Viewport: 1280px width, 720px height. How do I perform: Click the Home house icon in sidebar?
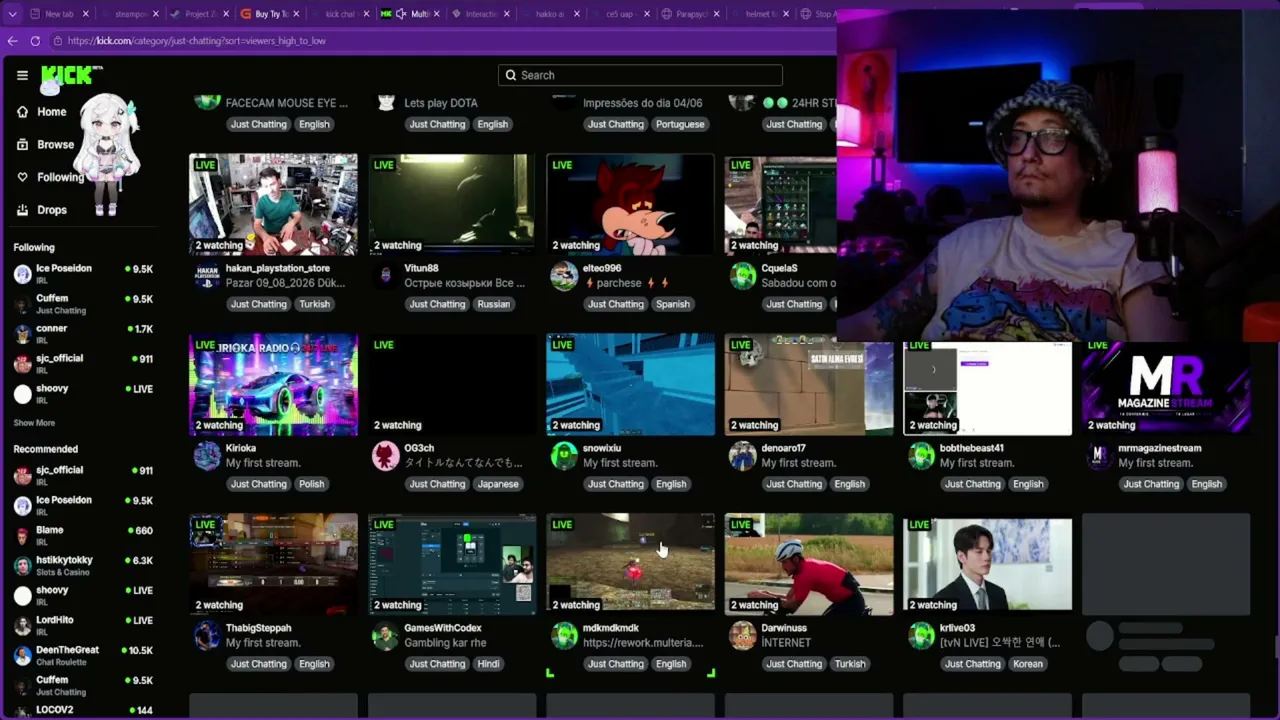tap(23, 112)
